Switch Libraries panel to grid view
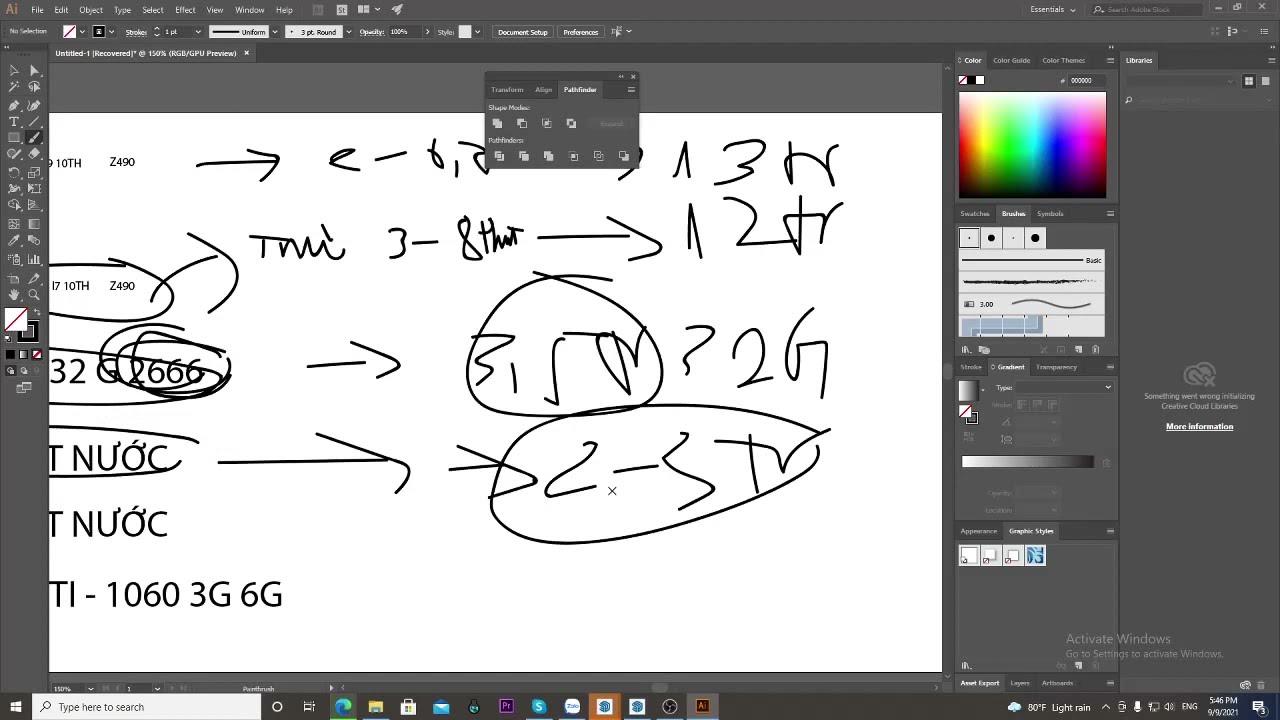The height and width of the screenshot is (720, 1280). [x=1248, y=81]
